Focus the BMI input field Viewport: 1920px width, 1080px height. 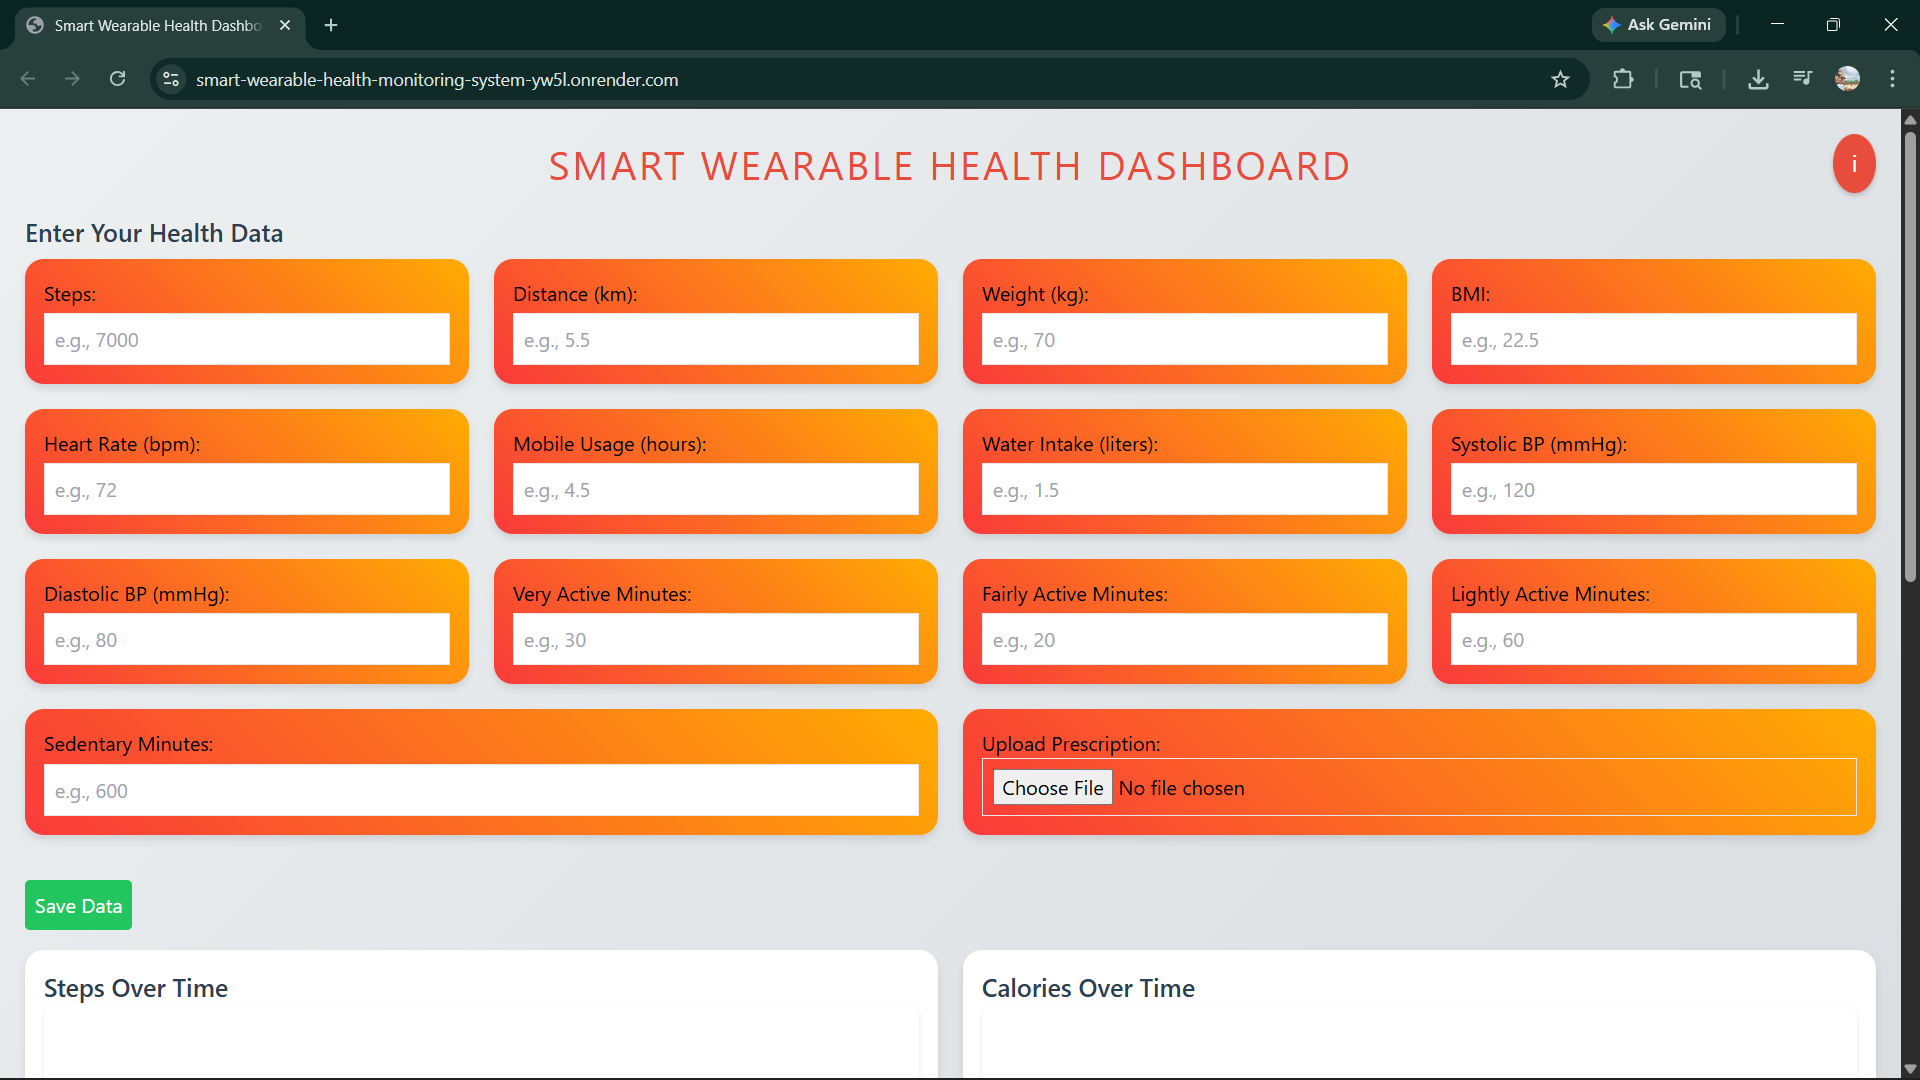point(1654,340)
